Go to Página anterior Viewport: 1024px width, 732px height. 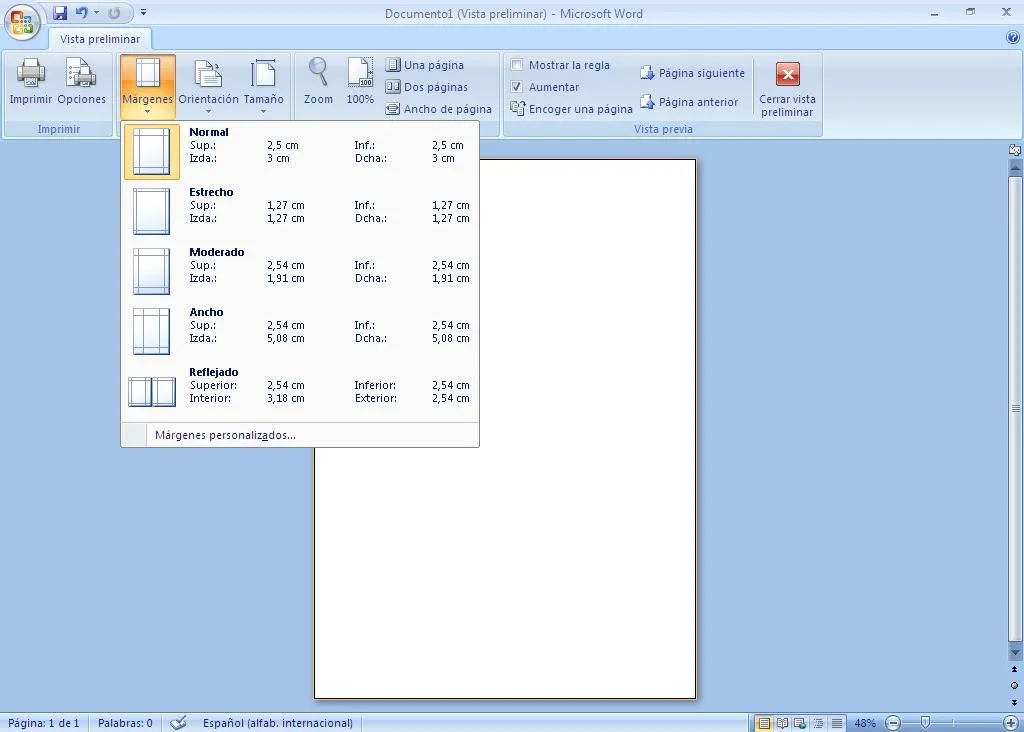tap(689, 102)
